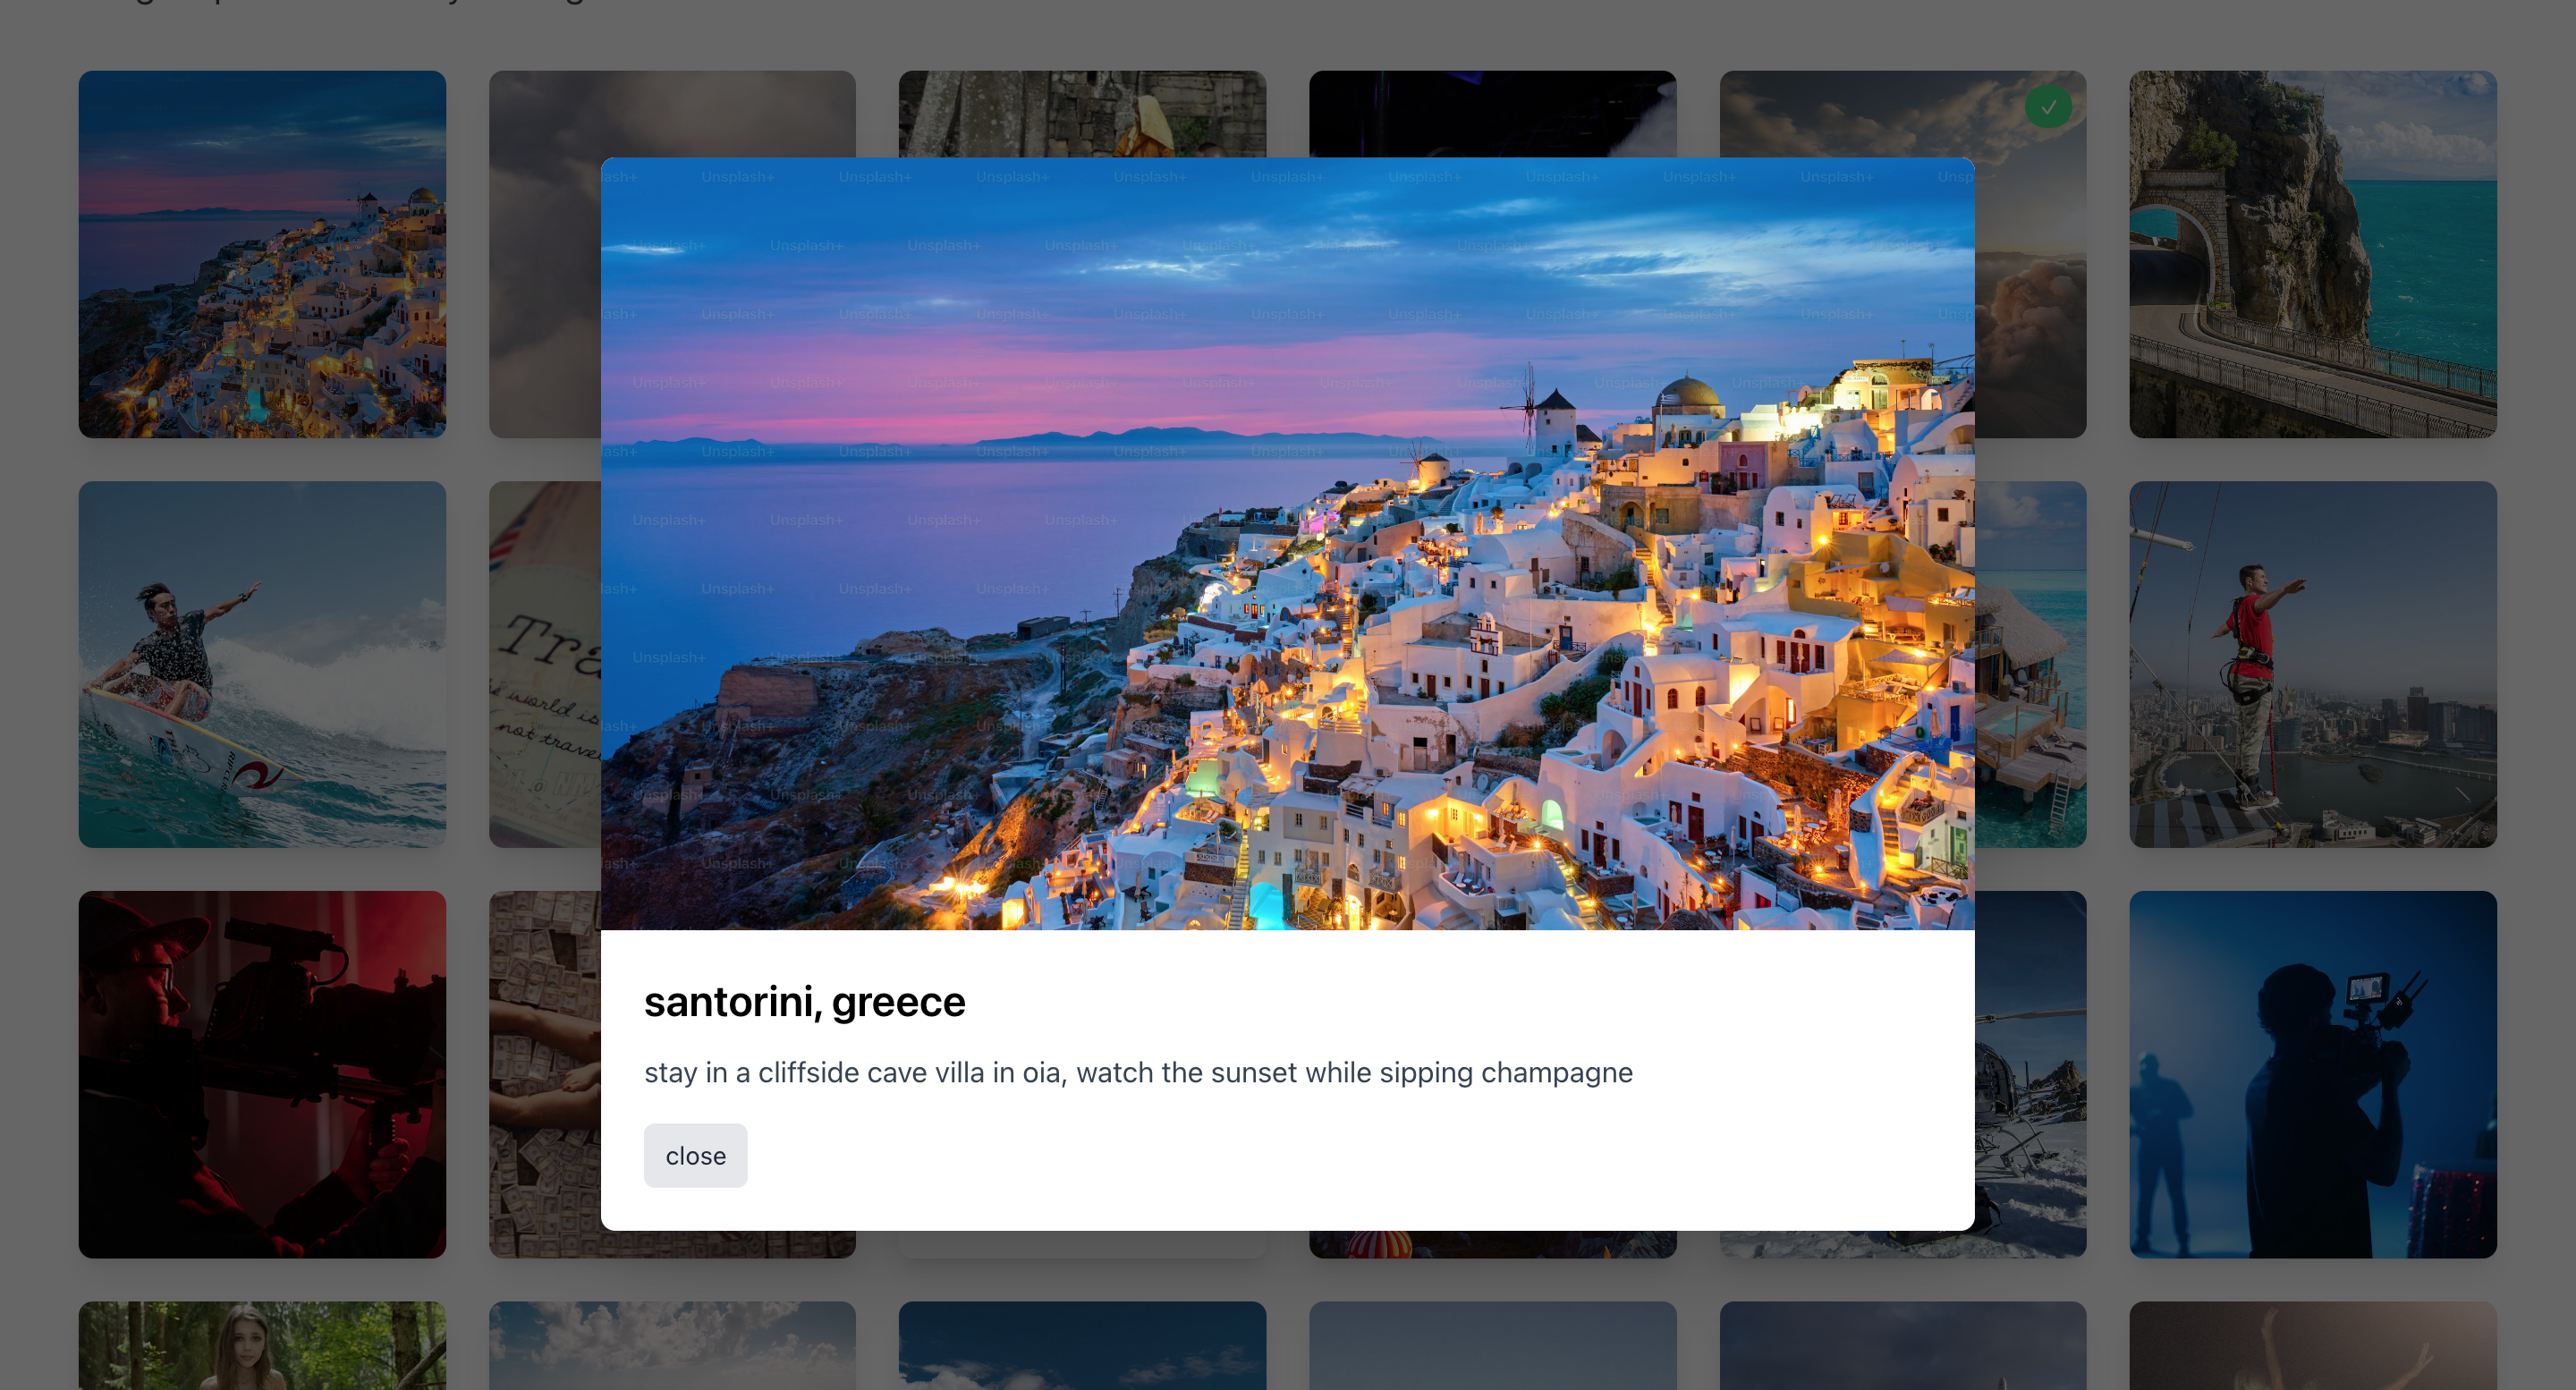Select the surfer on wave thumbnail
This screenshot has width=2576, height=1390.
(262, 665)
